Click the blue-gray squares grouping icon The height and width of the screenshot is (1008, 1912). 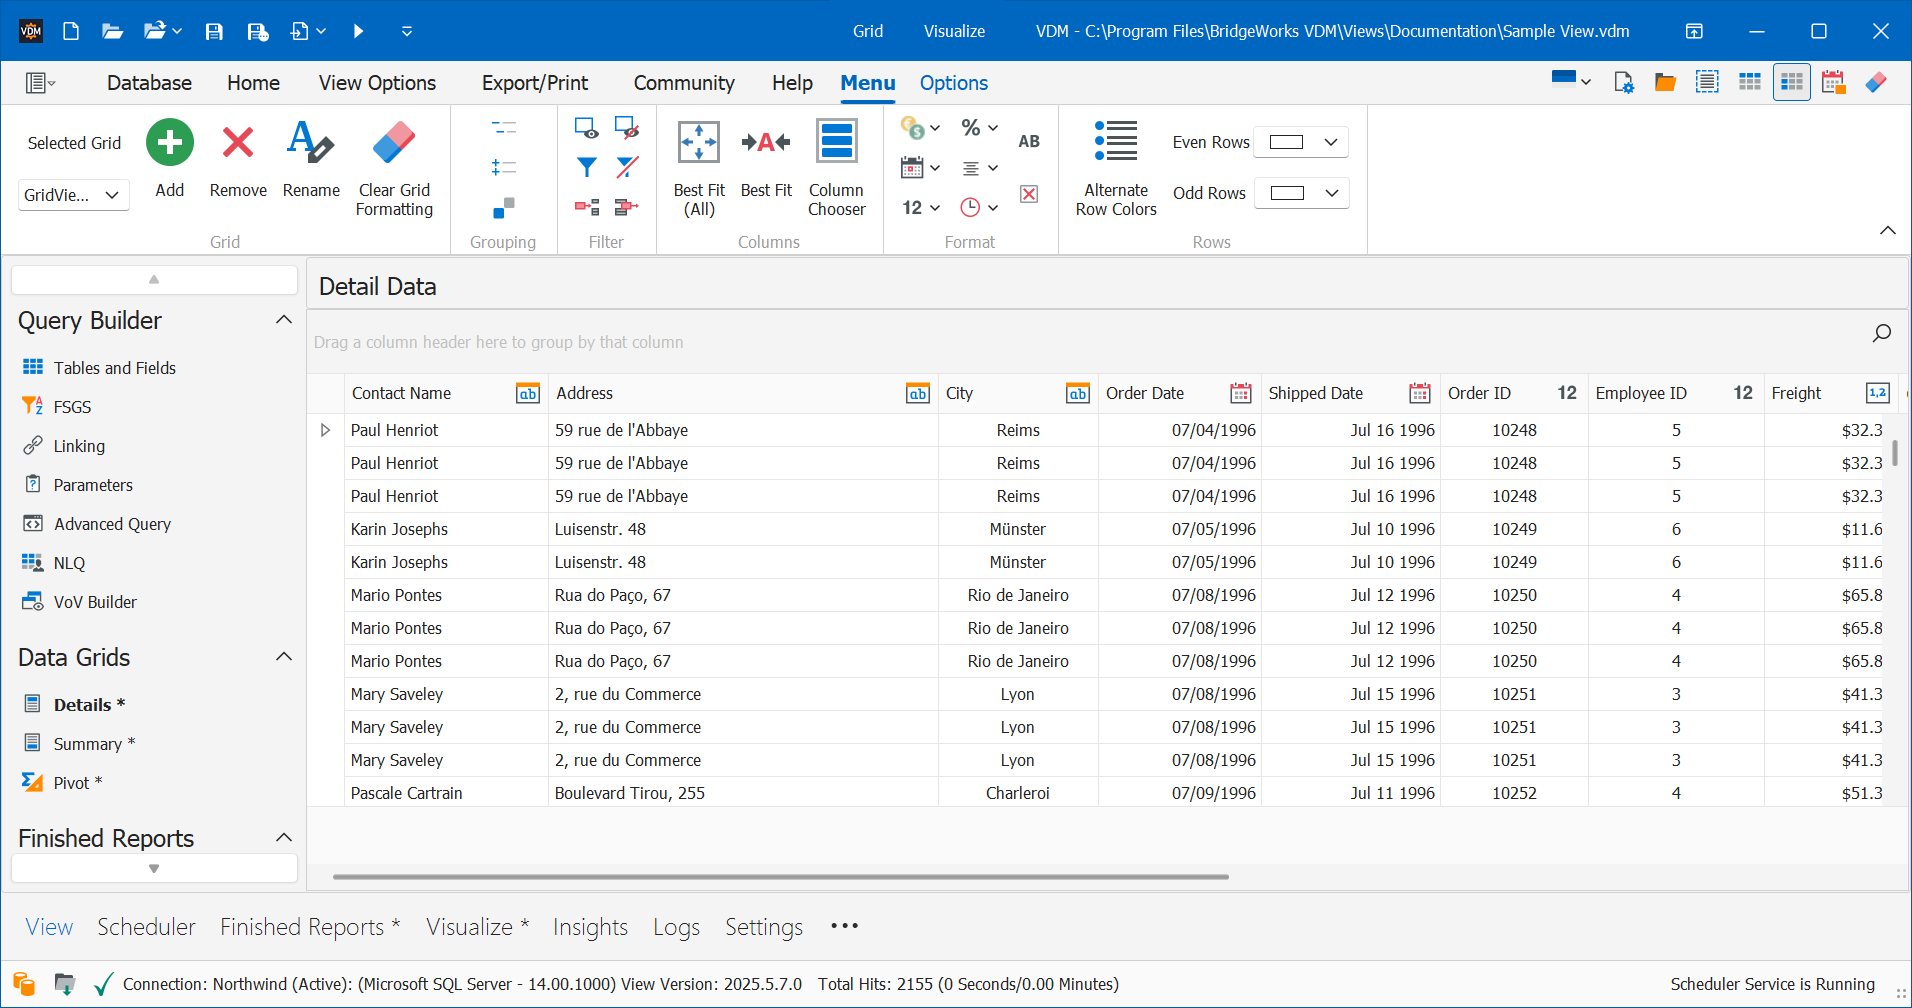point(504,207)
